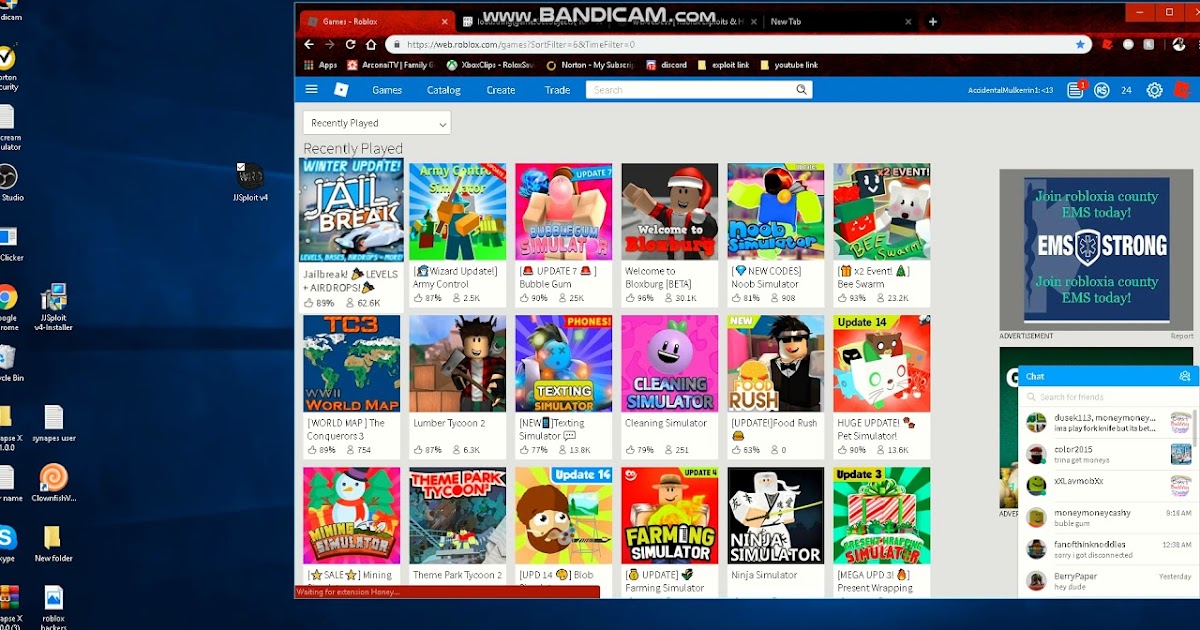1200x630 pixels.
Task: Open the Catalog page
Action: pyautogui.click(x=444, y=90)
